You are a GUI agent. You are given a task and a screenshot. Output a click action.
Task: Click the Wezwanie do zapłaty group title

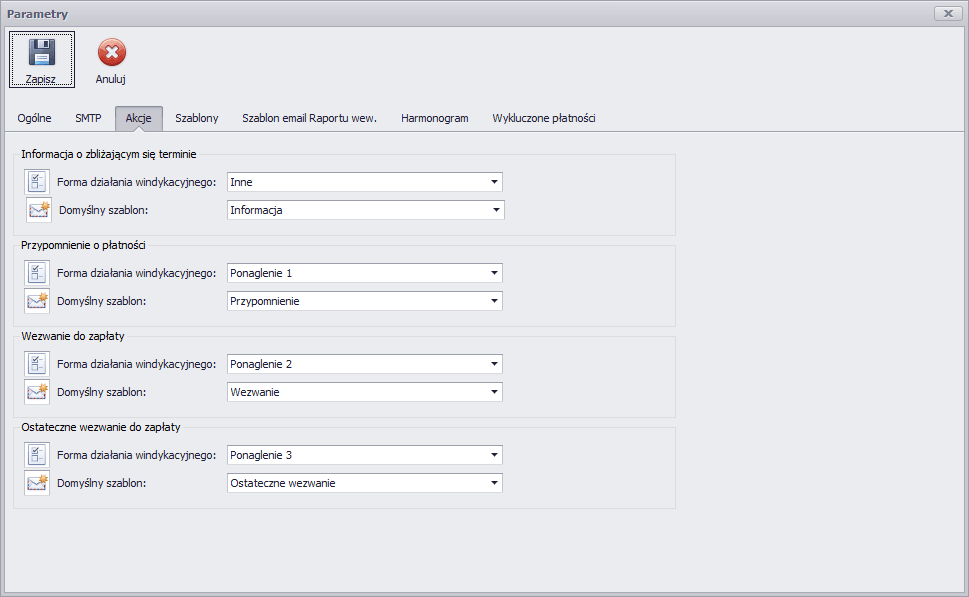tap(73, 336)
